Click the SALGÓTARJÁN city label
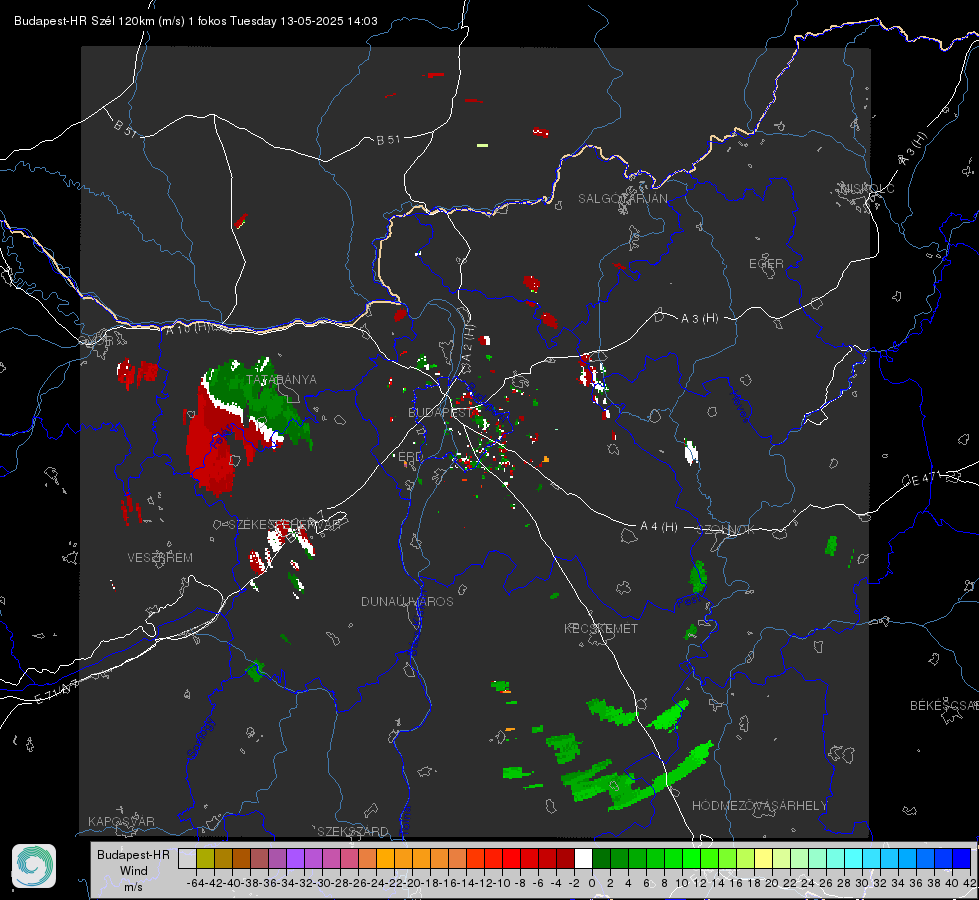Image resolution: width=979 pixels, height=900 pixels. pyautogui.click(x=622, y=199)
